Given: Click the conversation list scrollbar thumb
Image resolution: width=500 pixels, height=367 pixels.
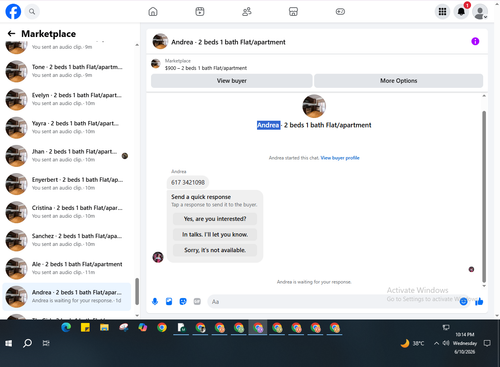Looking at the screenshot, I should pos(137,291).
